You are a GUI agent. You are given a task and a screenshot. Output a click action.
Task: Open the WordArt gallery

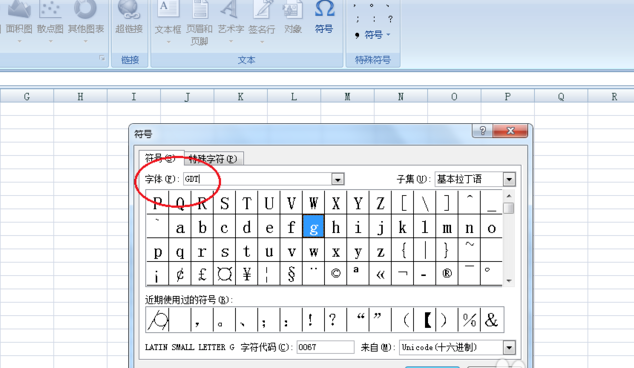231,22
